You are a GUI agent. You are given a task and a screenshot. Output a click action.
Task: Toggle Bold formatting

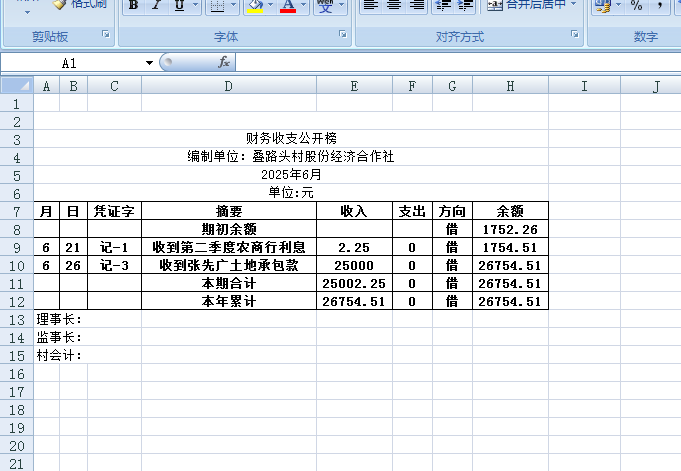[133, 6]
